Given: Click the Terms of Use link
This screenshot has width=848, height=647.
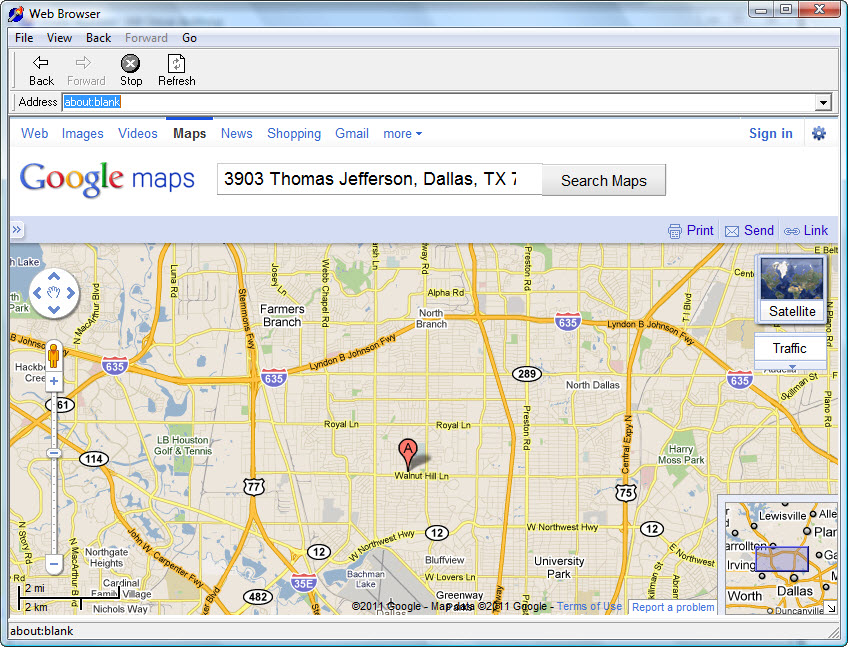Looking at the screenshot, I should click(589, 606).
